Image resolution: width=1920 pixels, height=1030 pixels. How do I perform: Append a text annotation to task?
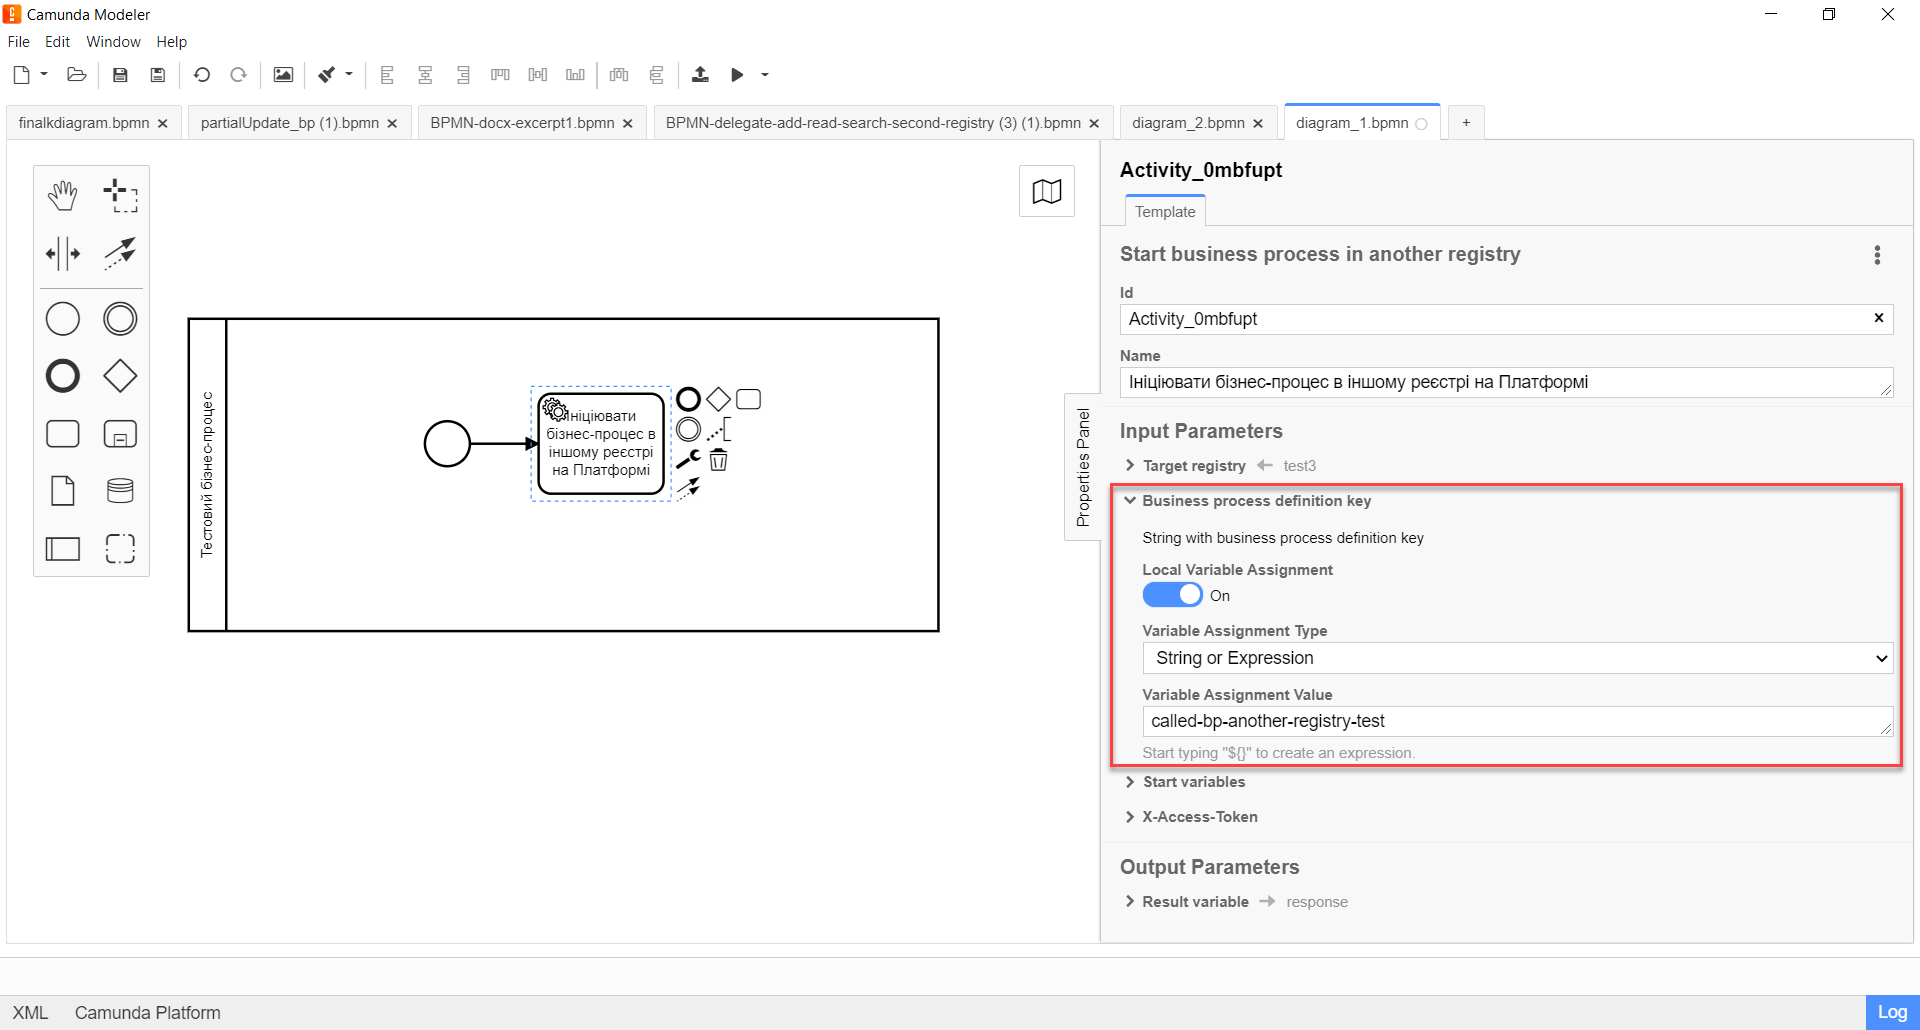click(718, 430)
